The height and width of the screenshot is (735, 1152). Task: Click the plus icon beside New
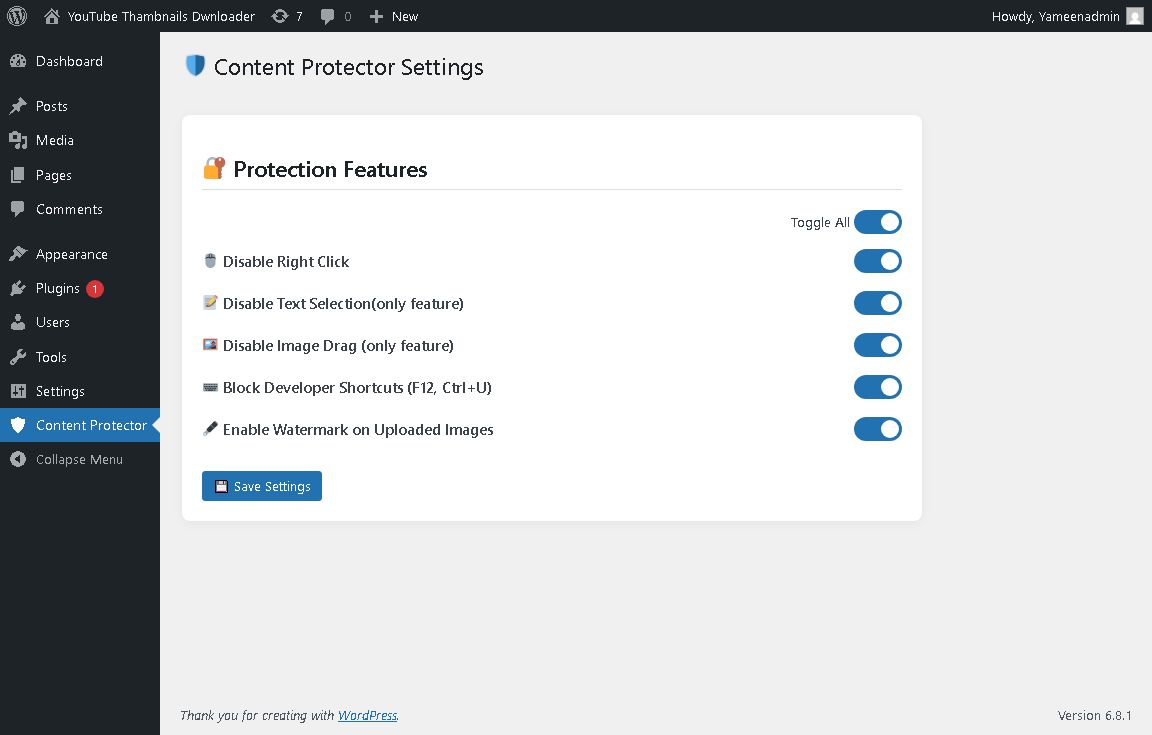click(x=376, y=16)
